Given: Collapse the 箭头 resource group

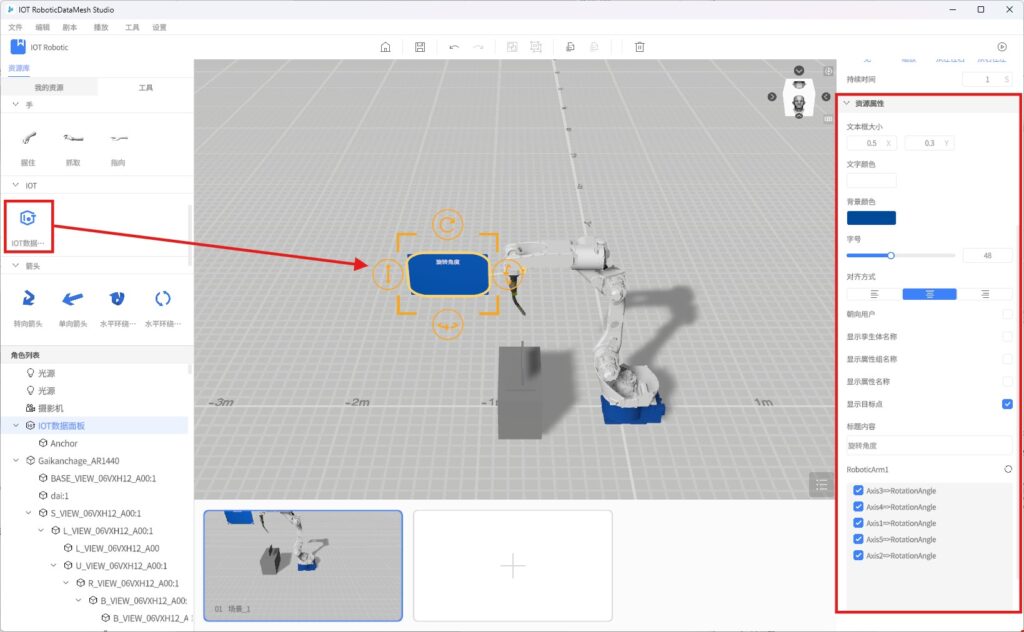Looking at the screenshot, I should 15,266.
